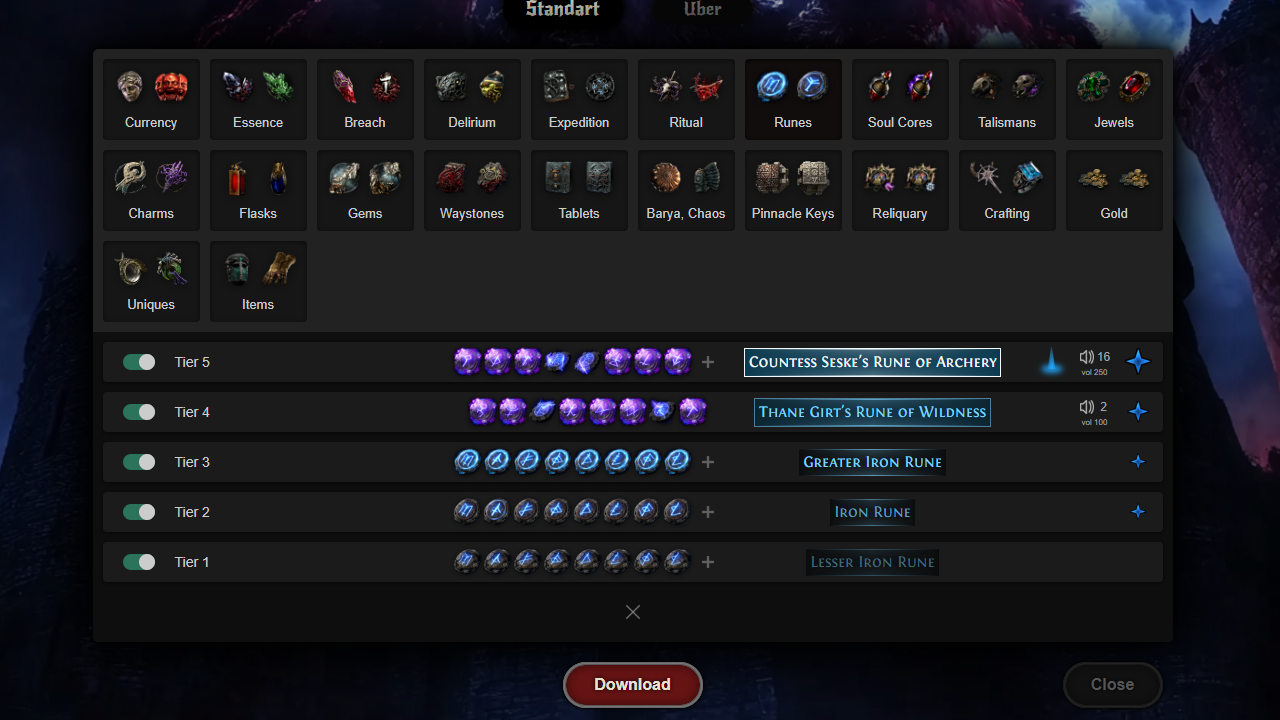Click the blue star icon on Tier 4

point(1138,412)
